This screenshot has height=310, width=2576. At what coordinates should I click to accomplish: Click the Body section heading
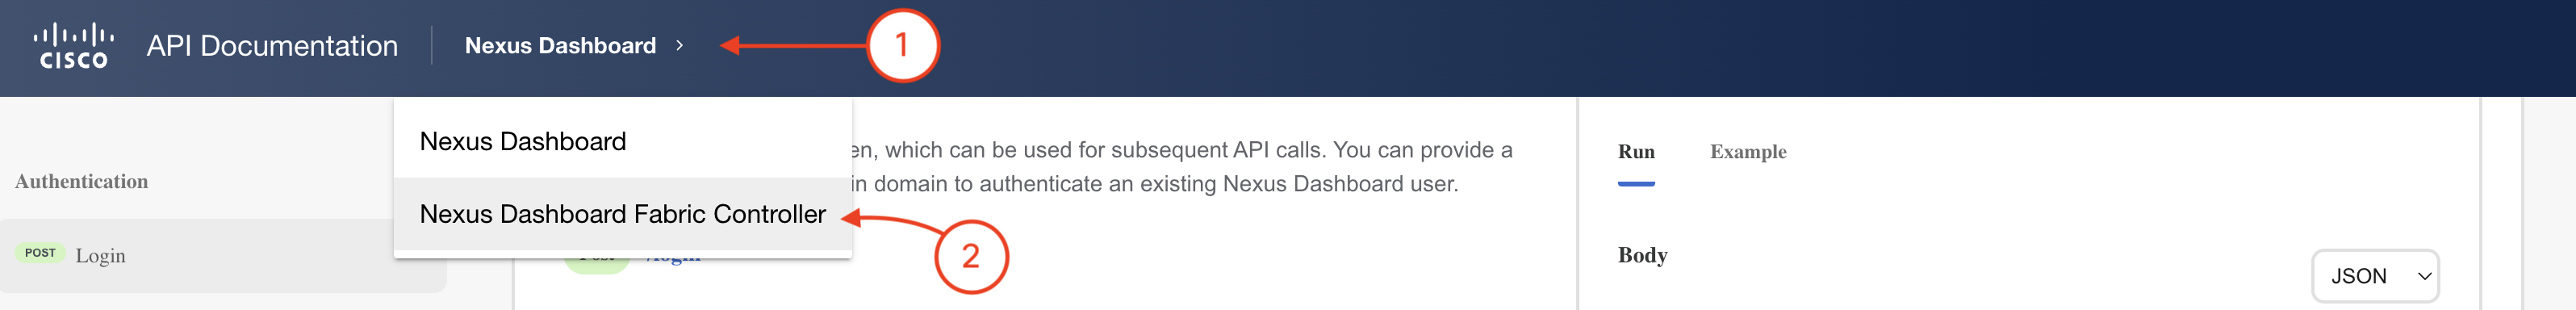(x=1642, y=255)
